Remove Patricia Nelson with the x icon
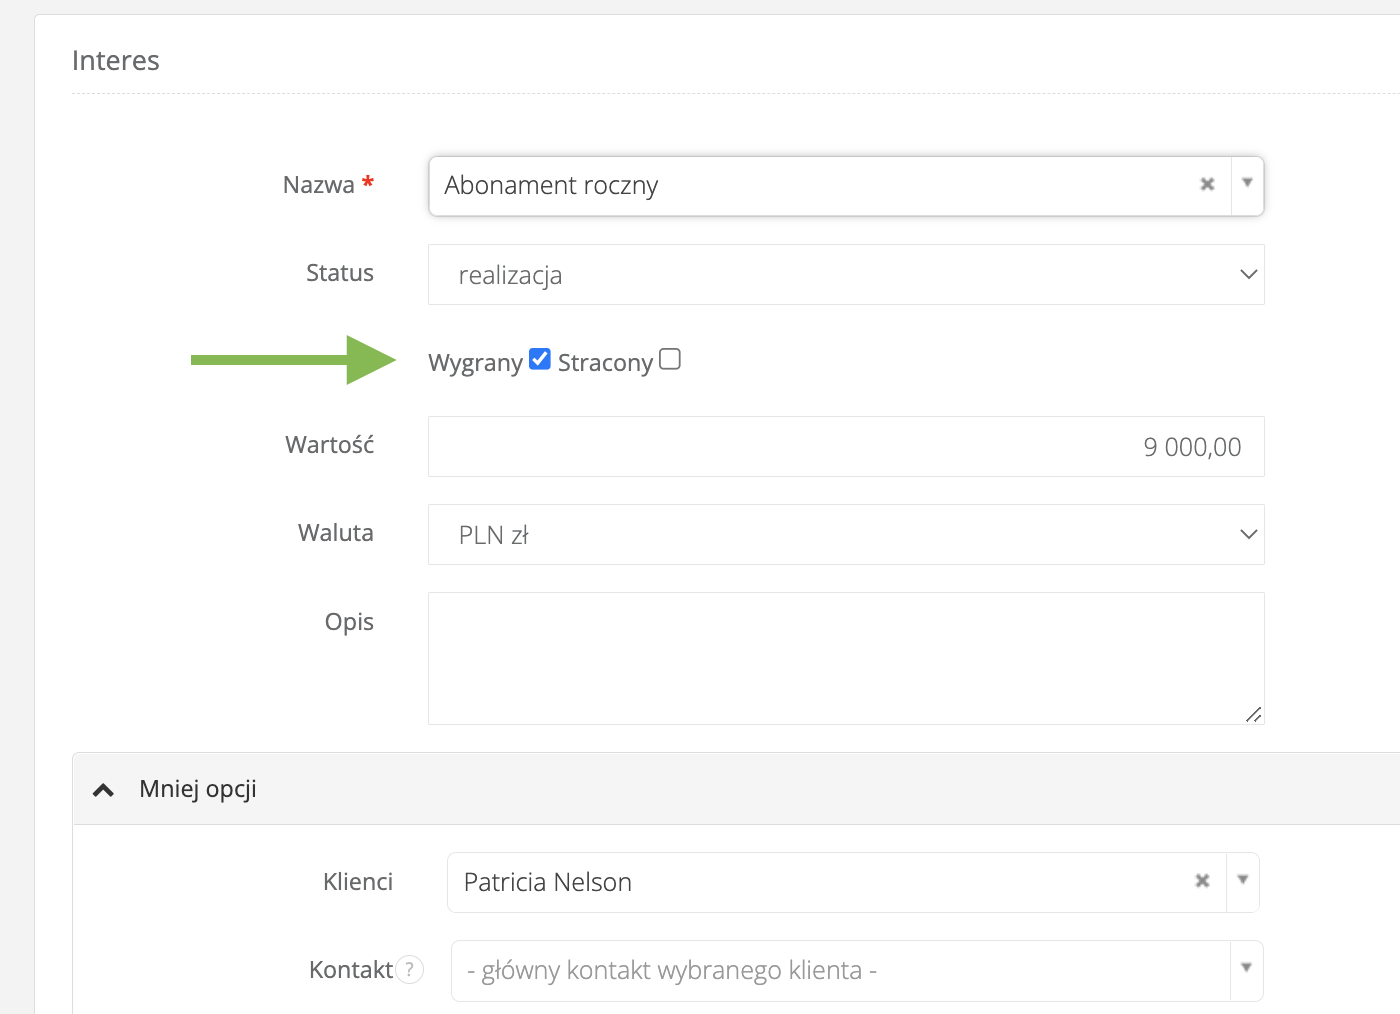 (1202, 881)
